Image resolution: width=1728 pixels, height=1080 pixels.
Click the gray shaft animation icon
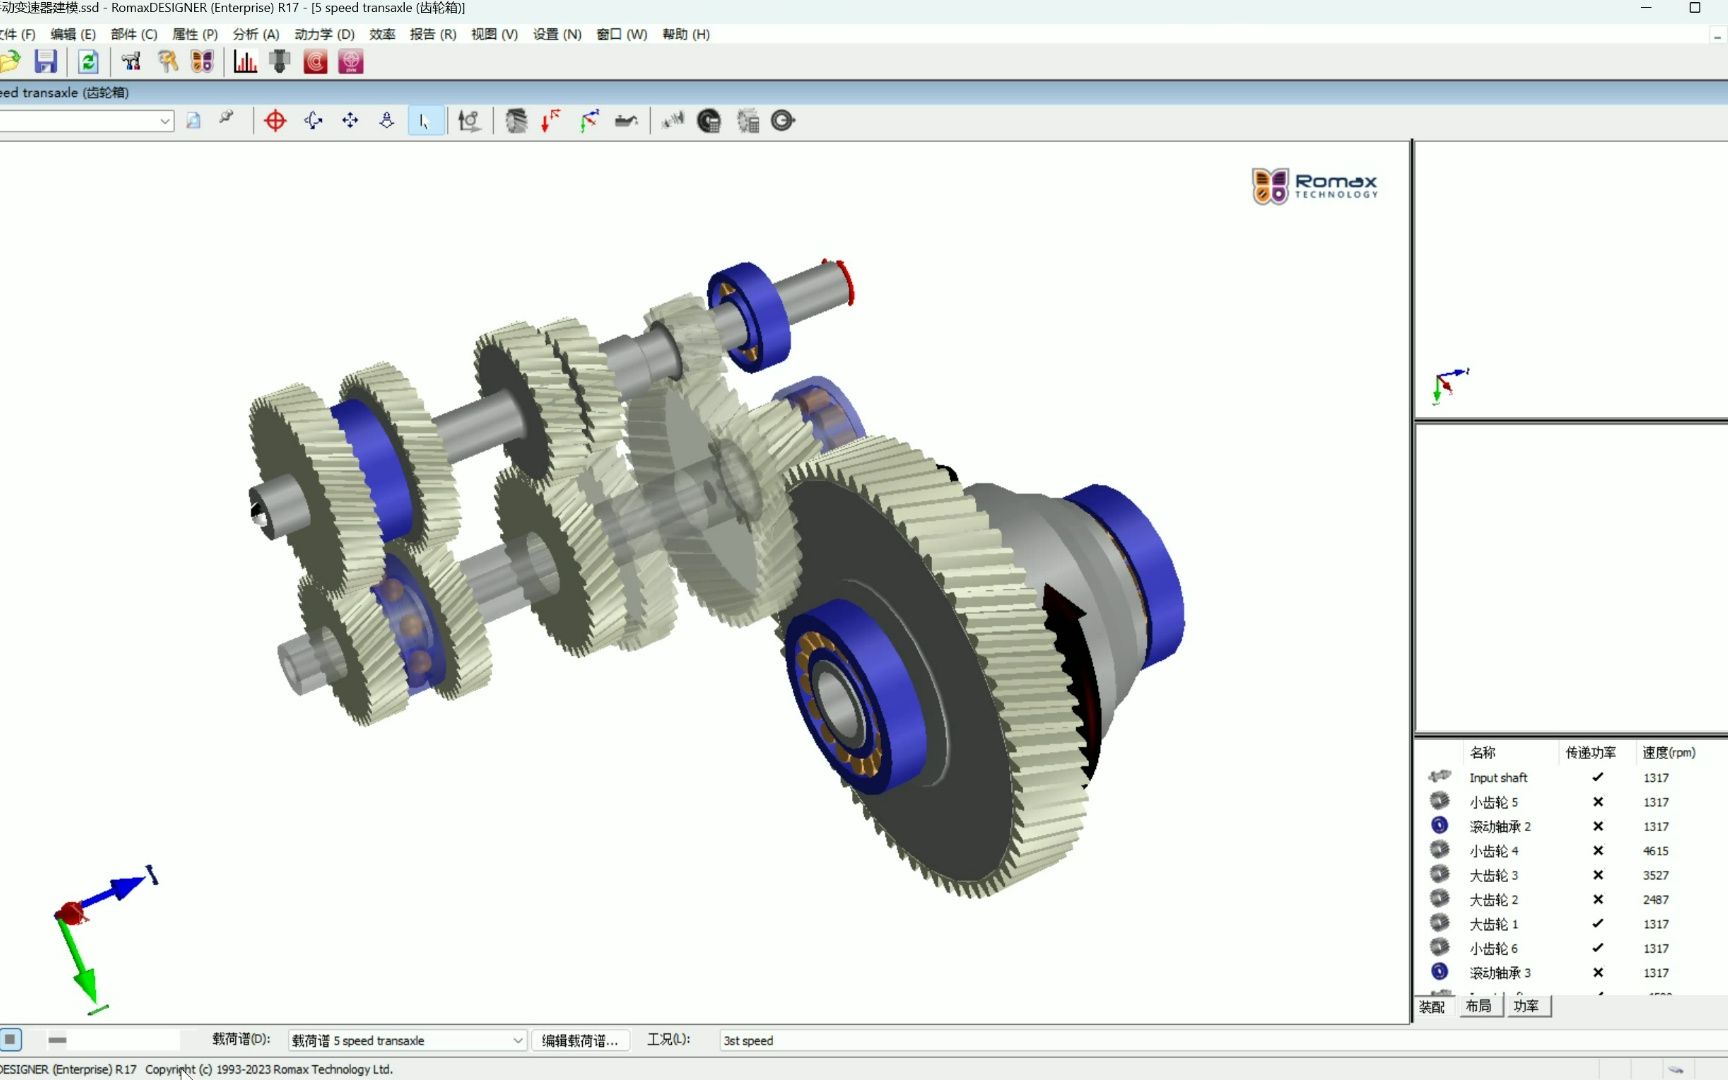(x=672, y=121)
